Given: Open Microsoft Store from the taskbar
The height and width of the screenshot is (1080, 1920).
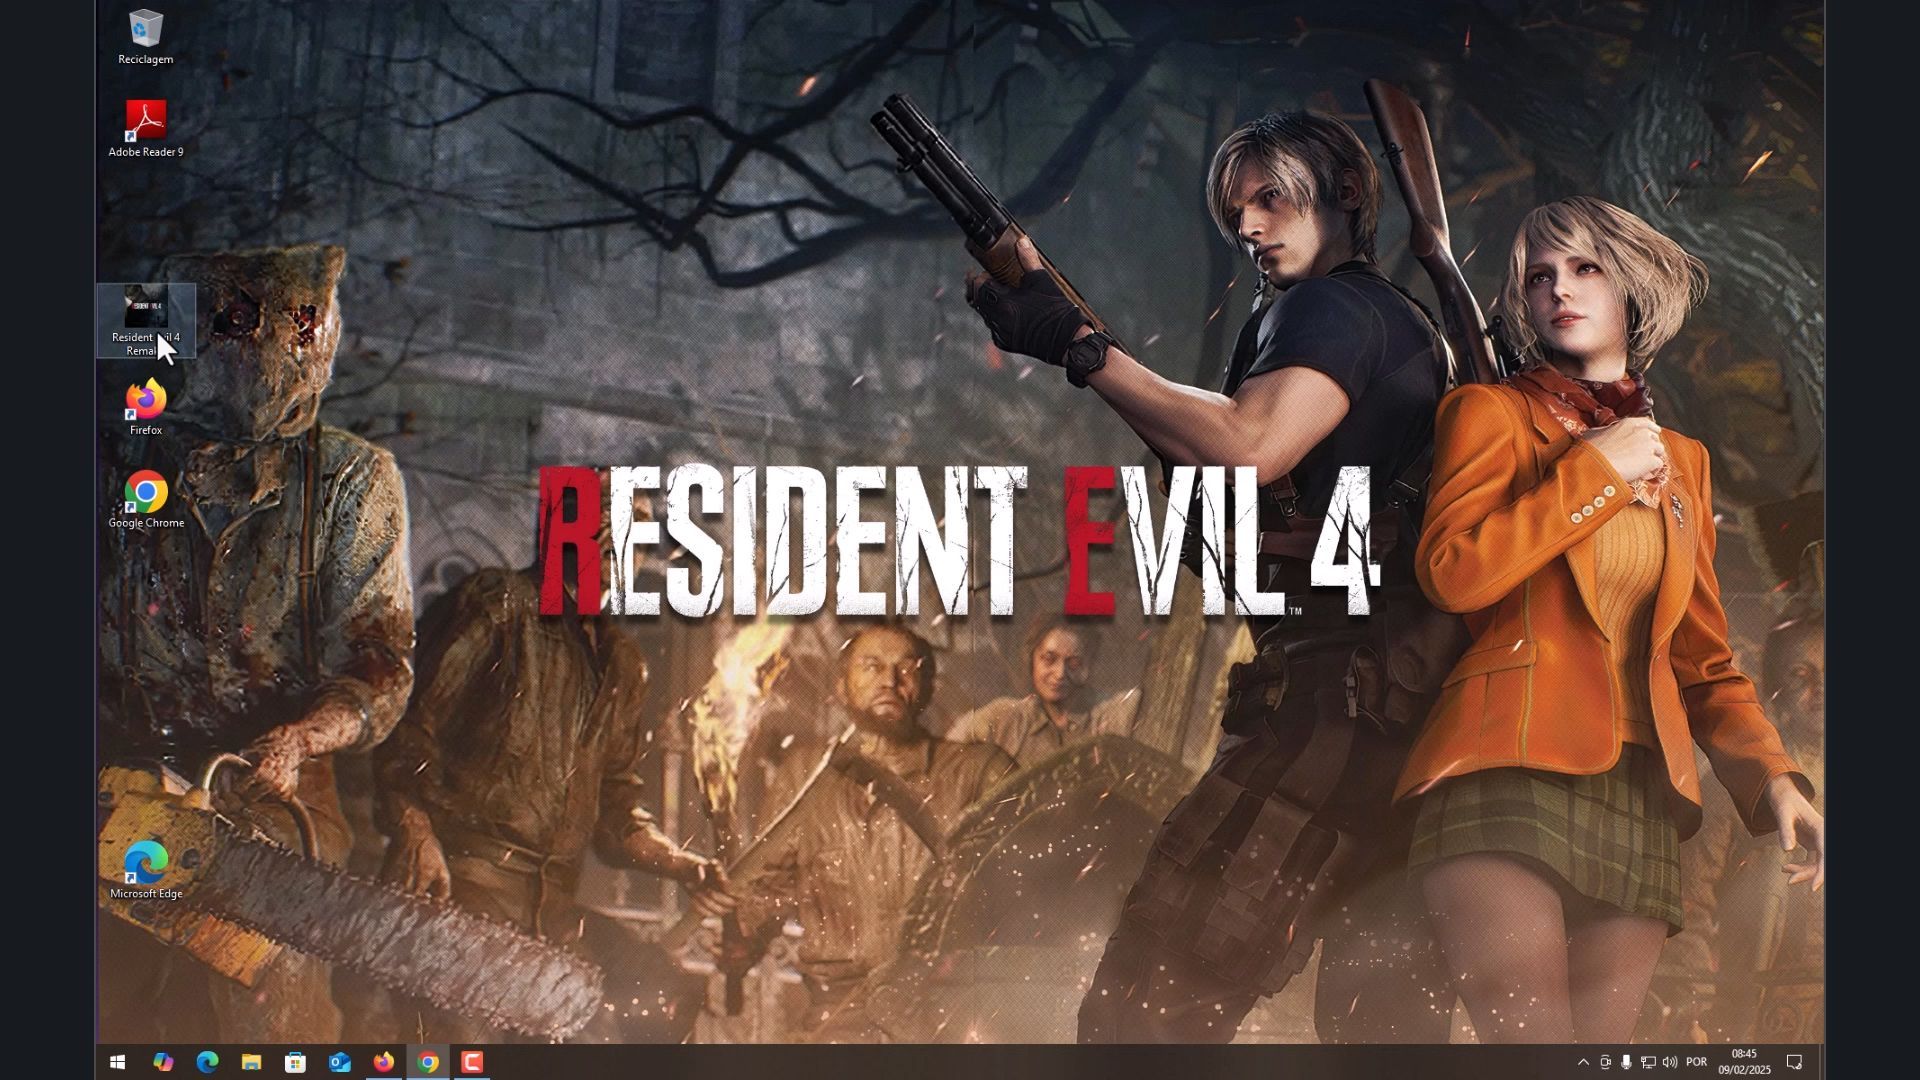Looking at the screenshot, I should pos(295,1062).
